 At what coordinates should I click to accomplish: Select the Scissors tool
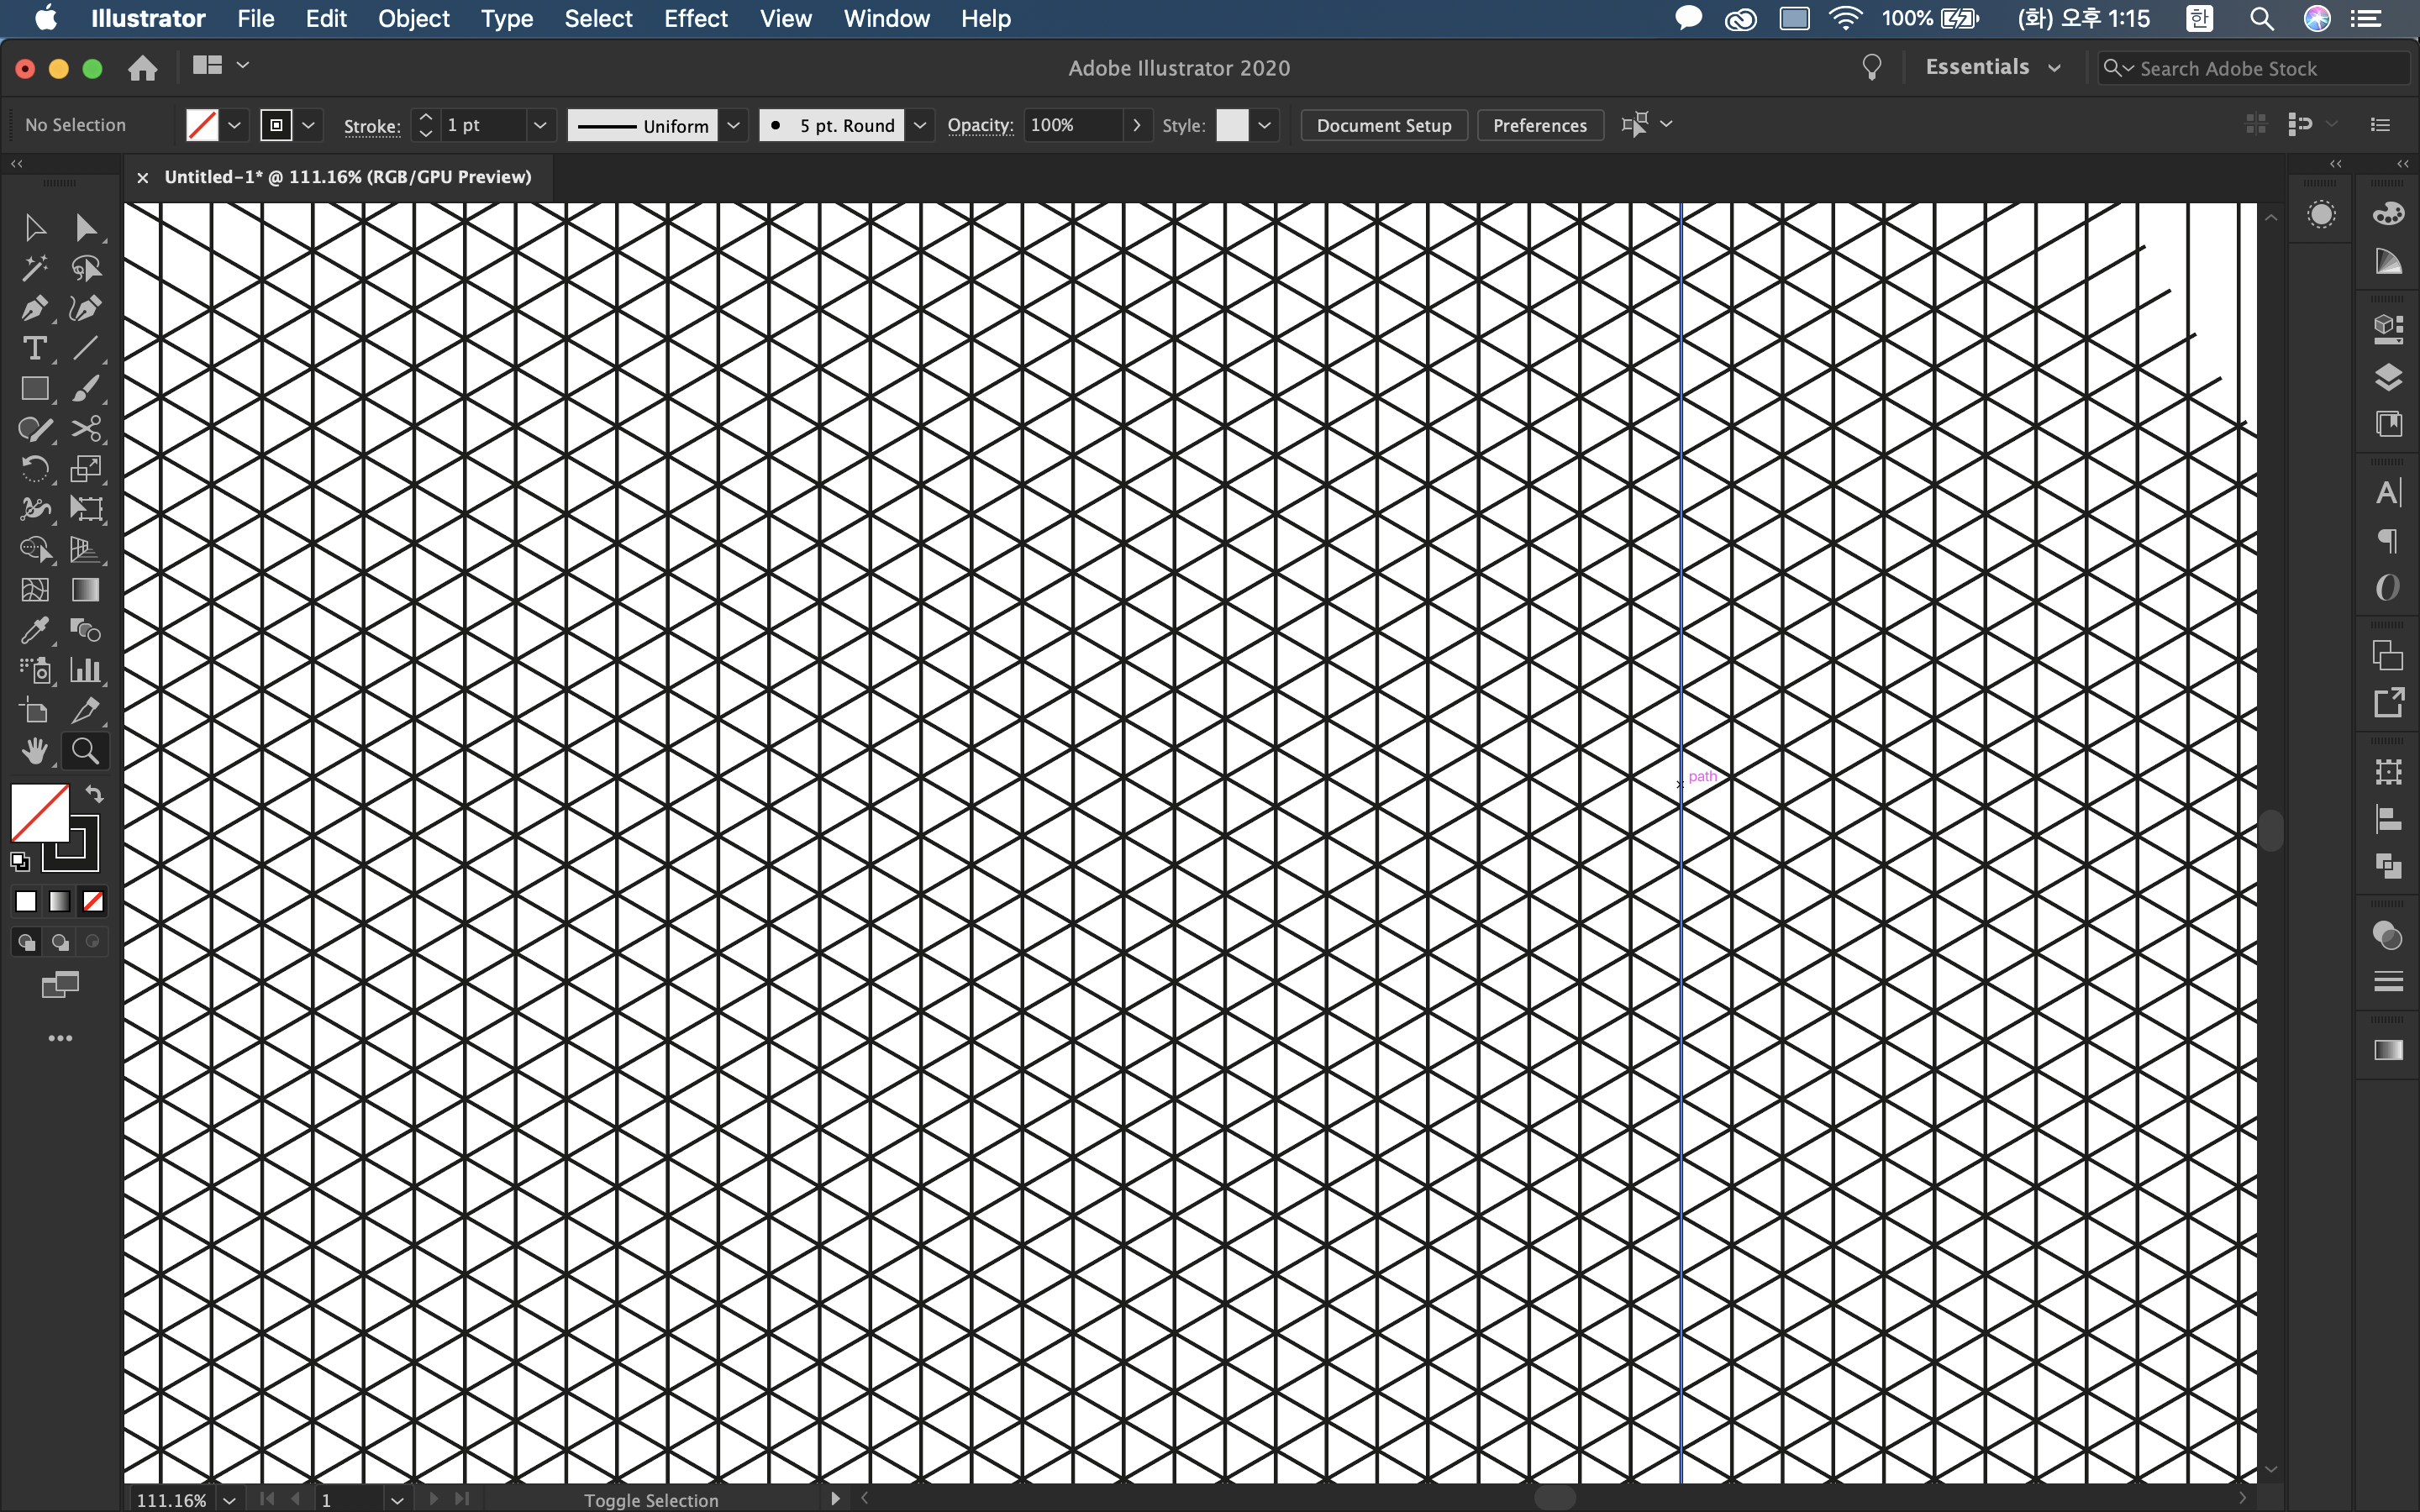[86, 429]
